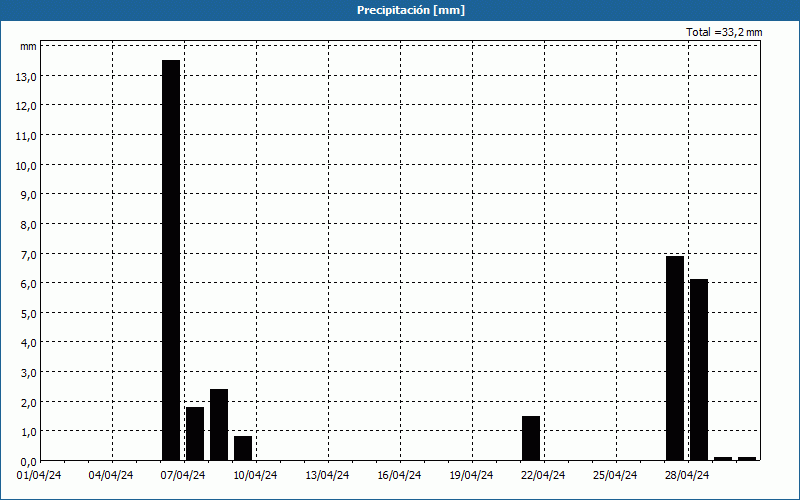Click the 10/04/24 axis date
This screenshot has width=800, height=500.
click(x=255, y=475)
